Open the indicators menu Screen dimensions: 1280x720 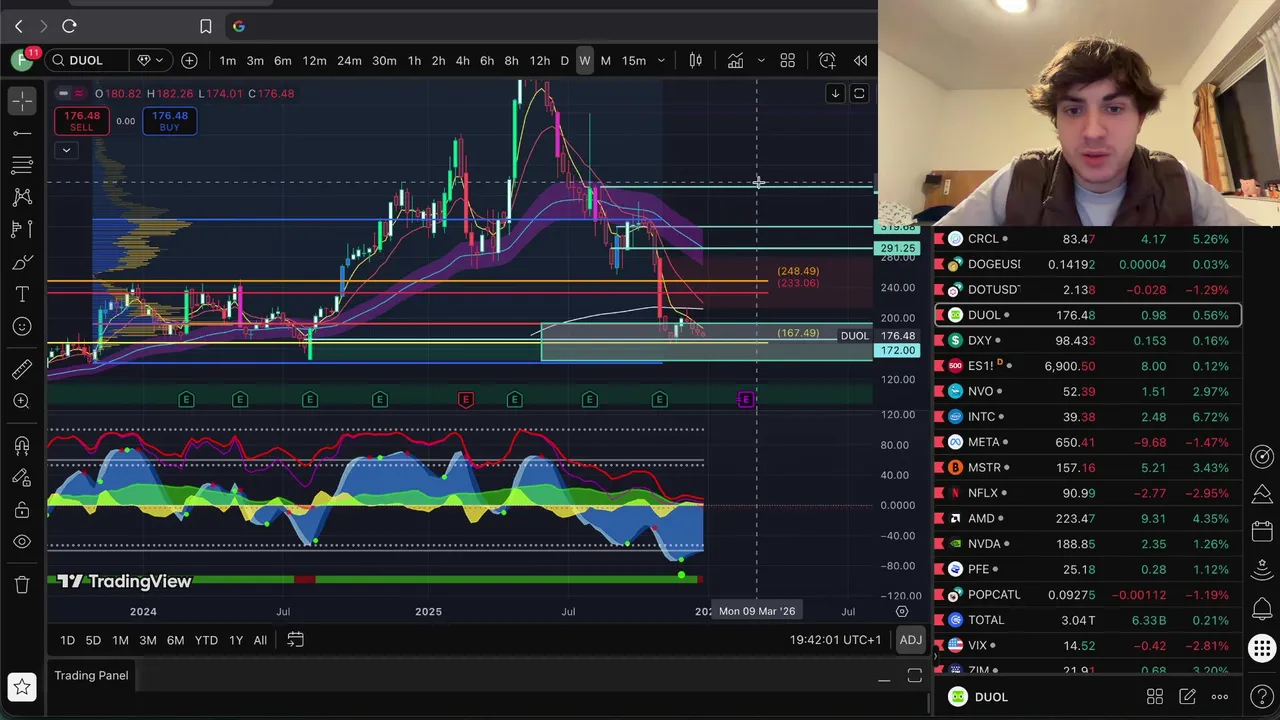(735, 61)
